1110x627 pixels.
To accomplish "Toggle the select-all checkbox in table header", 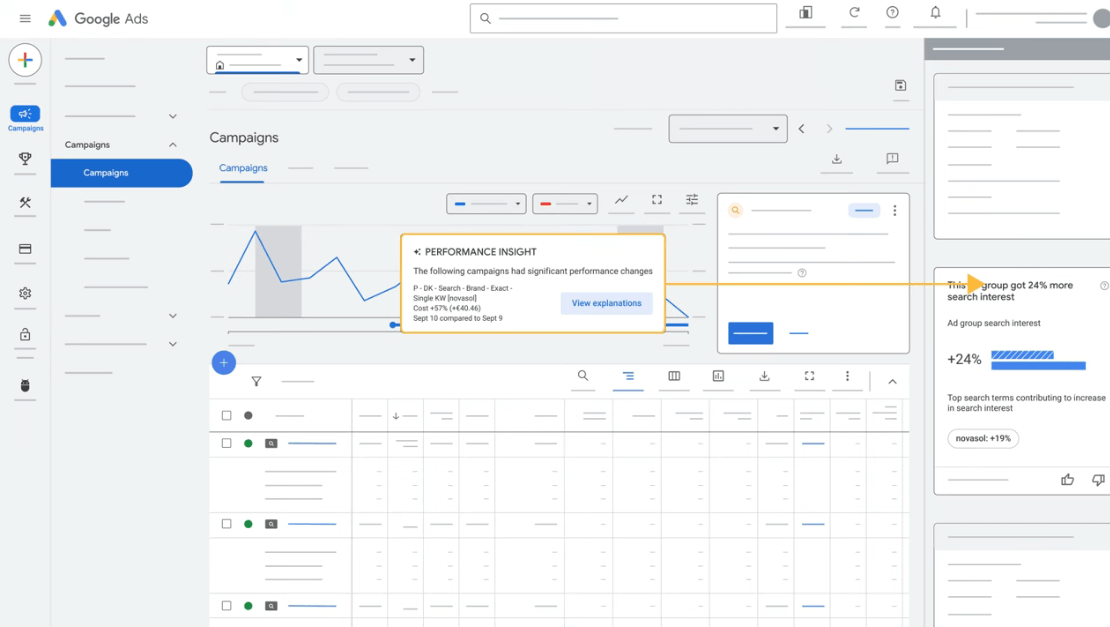I will click(226, 415).
